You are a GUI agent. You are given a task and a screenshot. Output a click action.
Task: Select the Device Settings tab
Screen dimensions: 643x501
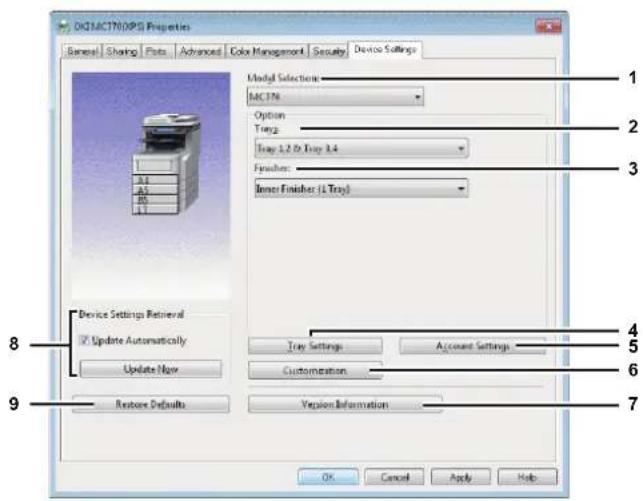[385, 50]
